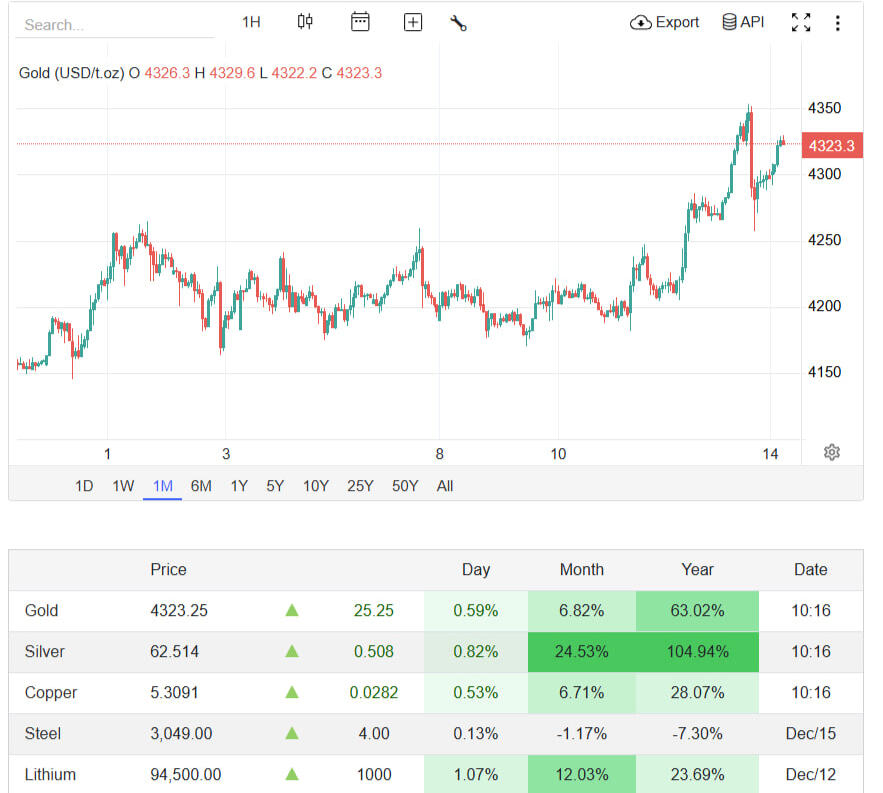The height and width of the screenshot is (793, 883).
Task: Open the Gold commodity link
Action: point(42,610)
